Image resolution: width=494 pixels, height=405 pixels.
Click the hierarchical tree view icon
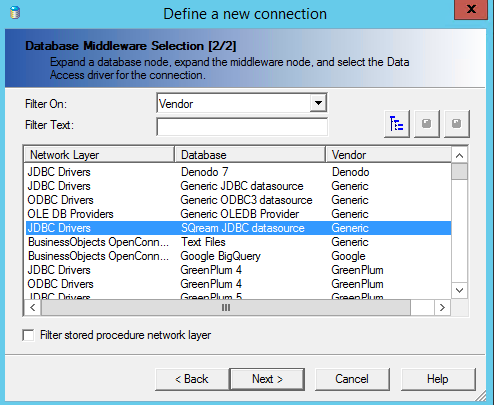[x=397, y=124]
